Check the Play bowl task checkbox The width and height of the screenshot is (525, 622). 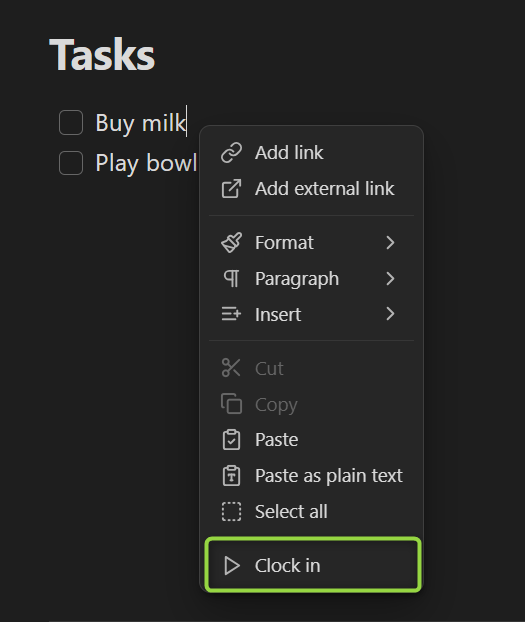71,163
